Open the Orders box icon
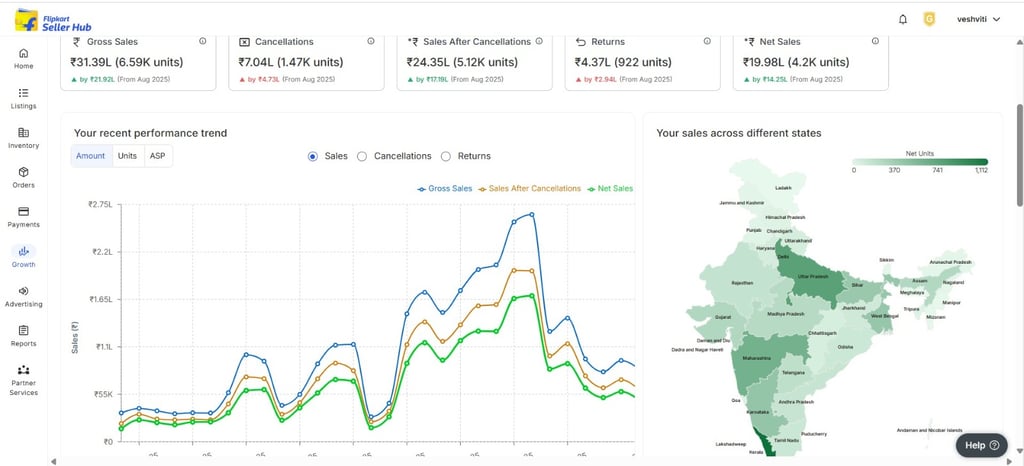Viewport: 1024px width, 466px height. [24, 172]
